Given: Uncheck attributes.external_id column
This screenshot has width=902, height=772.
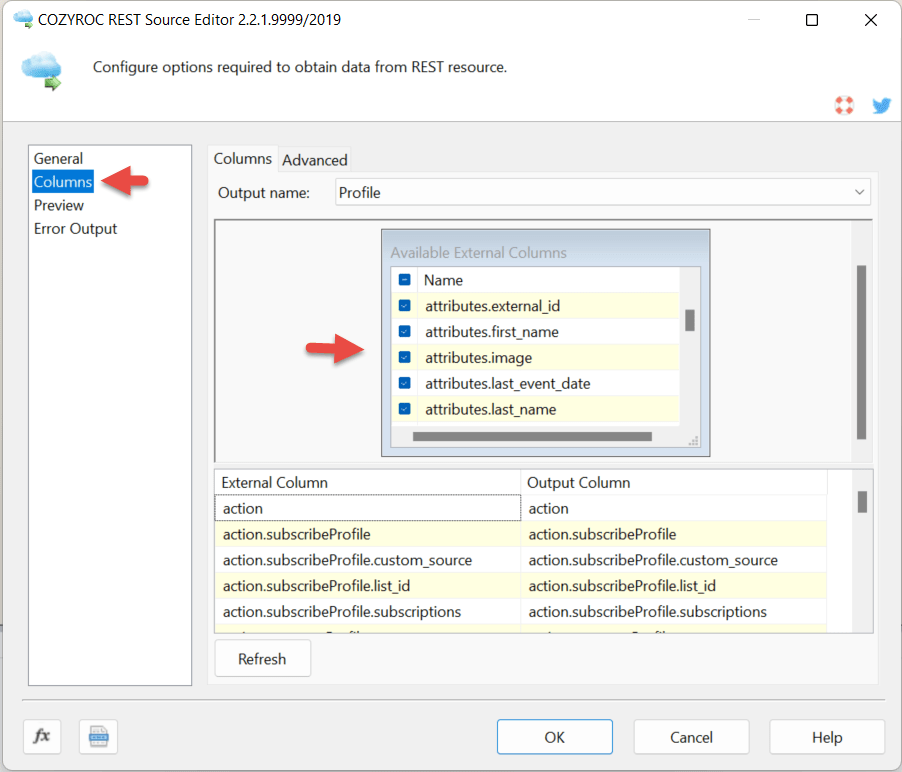Looking at the screenshot, I should (x=404, y=305).
